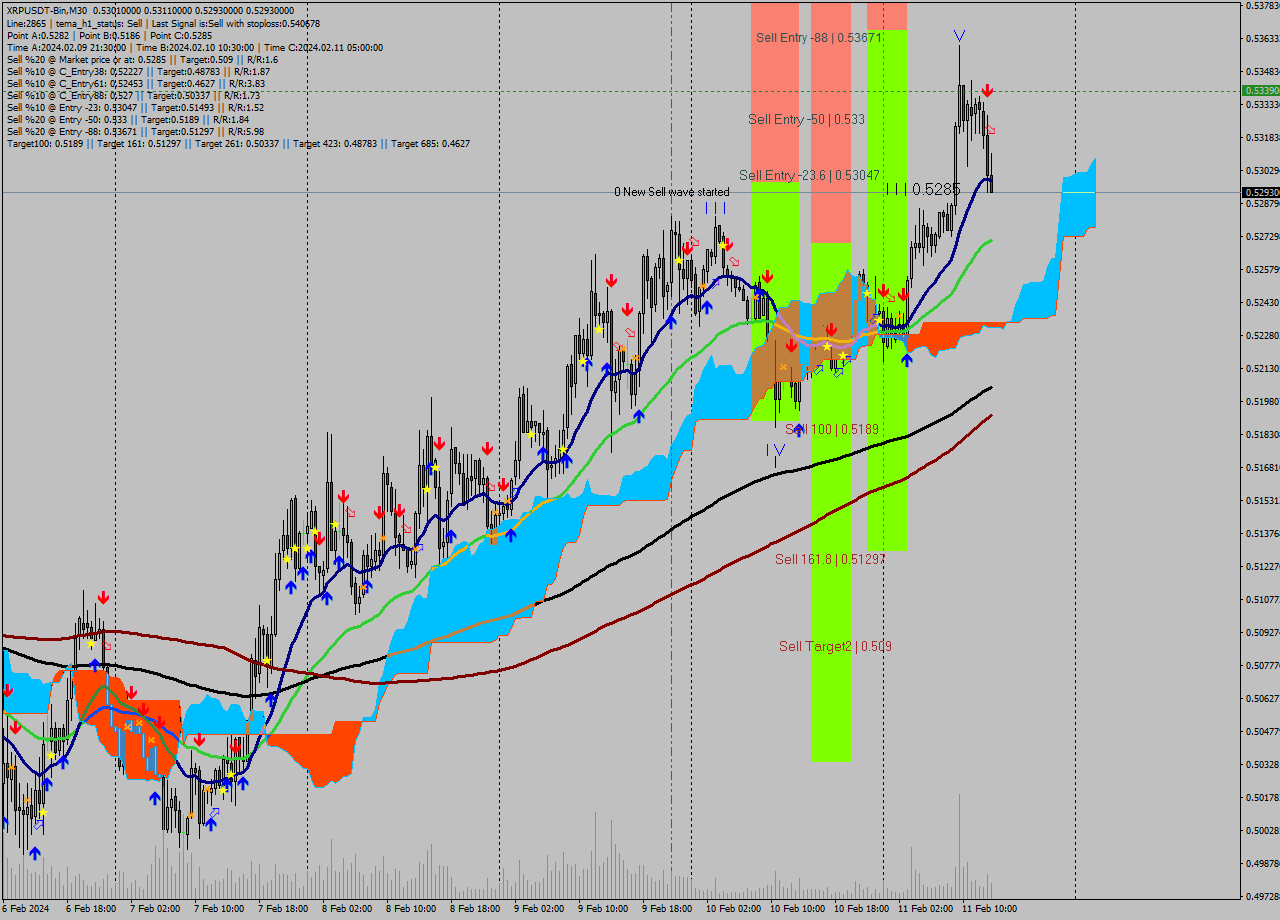Click the 0.50627 price axis label
The width and height of the screenshot is (1280, 920).
[x=1262, y=699]
